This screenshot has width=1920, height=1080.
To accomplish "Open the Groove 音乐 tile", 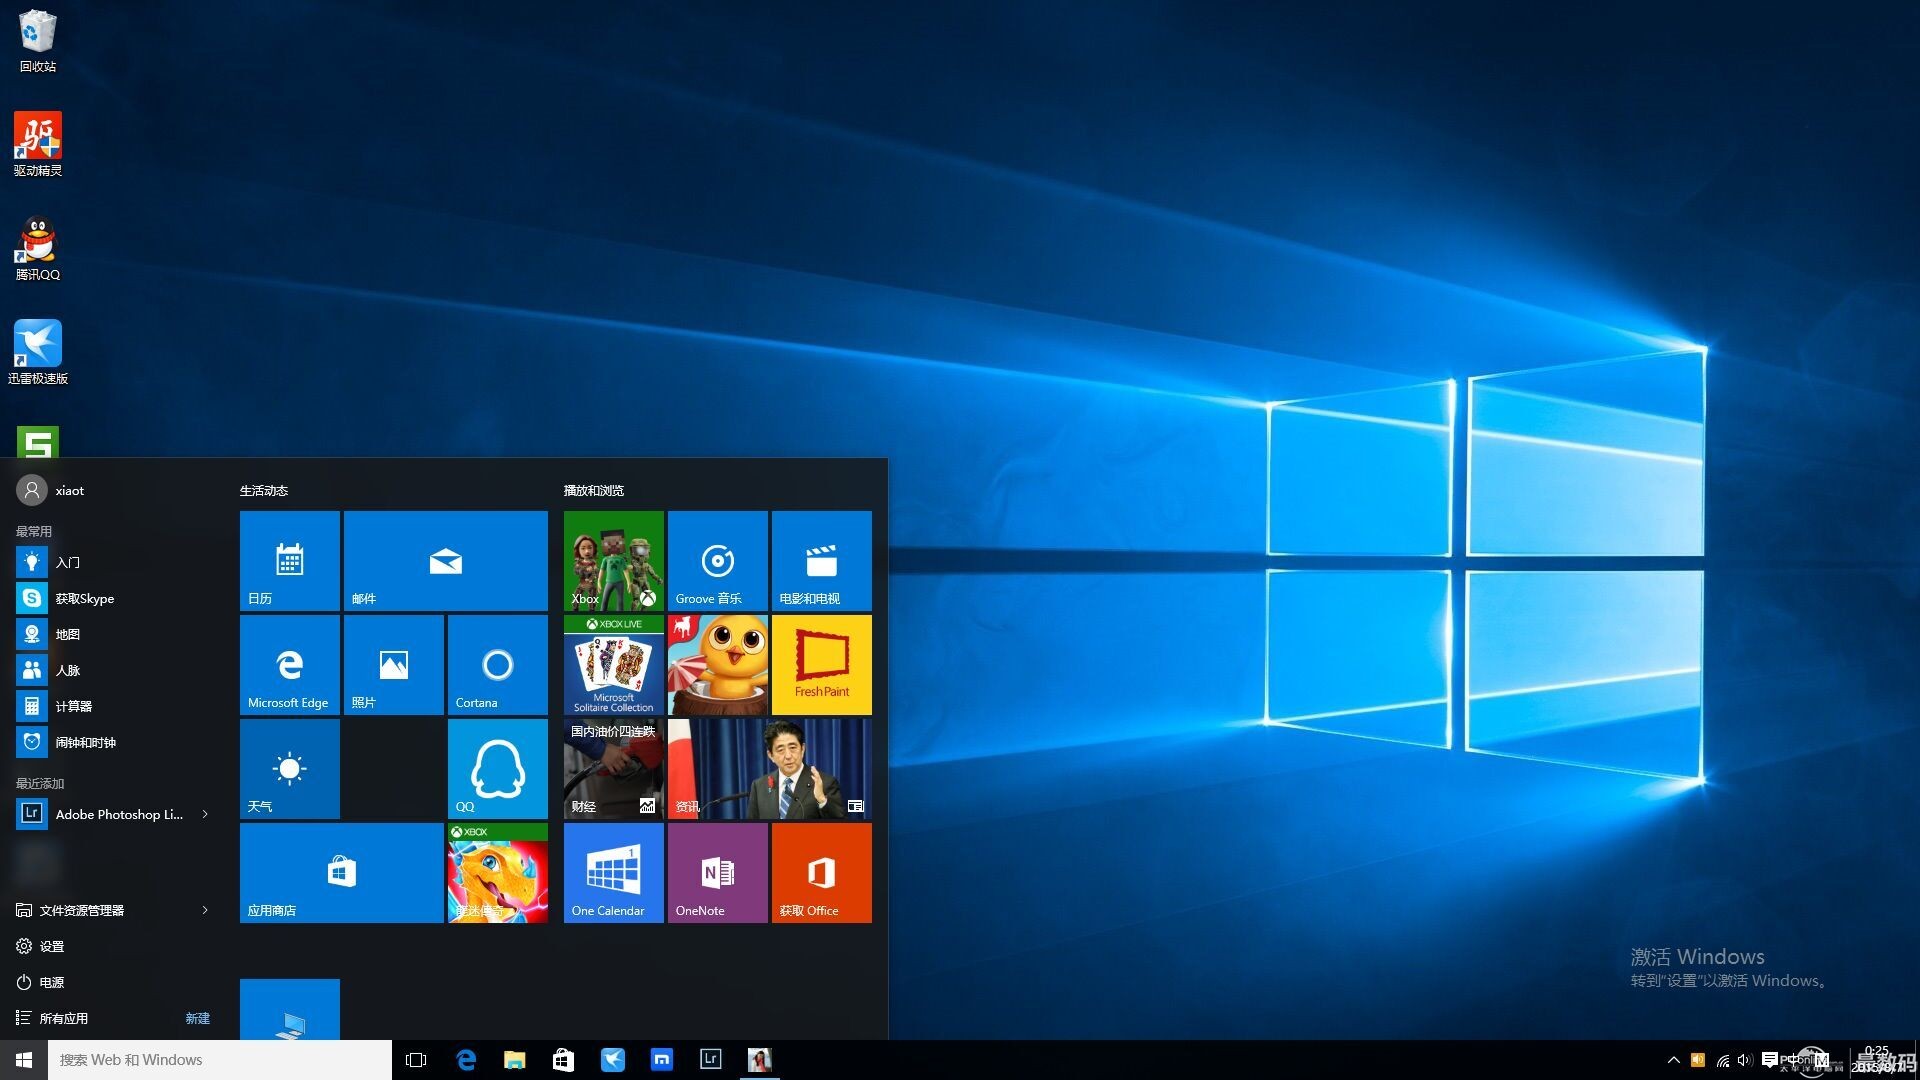I will point(717,561).
